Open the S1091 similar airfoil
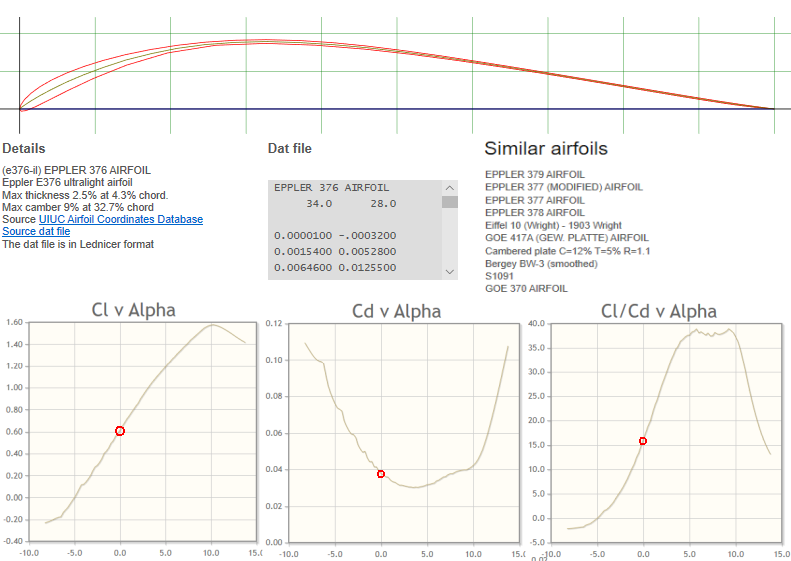This screenshot has width=791, height=561. 499,276
